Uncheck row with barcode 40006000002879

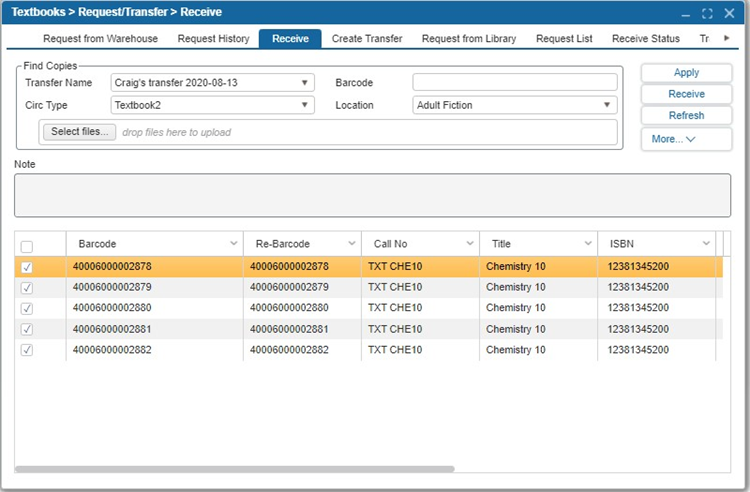27,288
